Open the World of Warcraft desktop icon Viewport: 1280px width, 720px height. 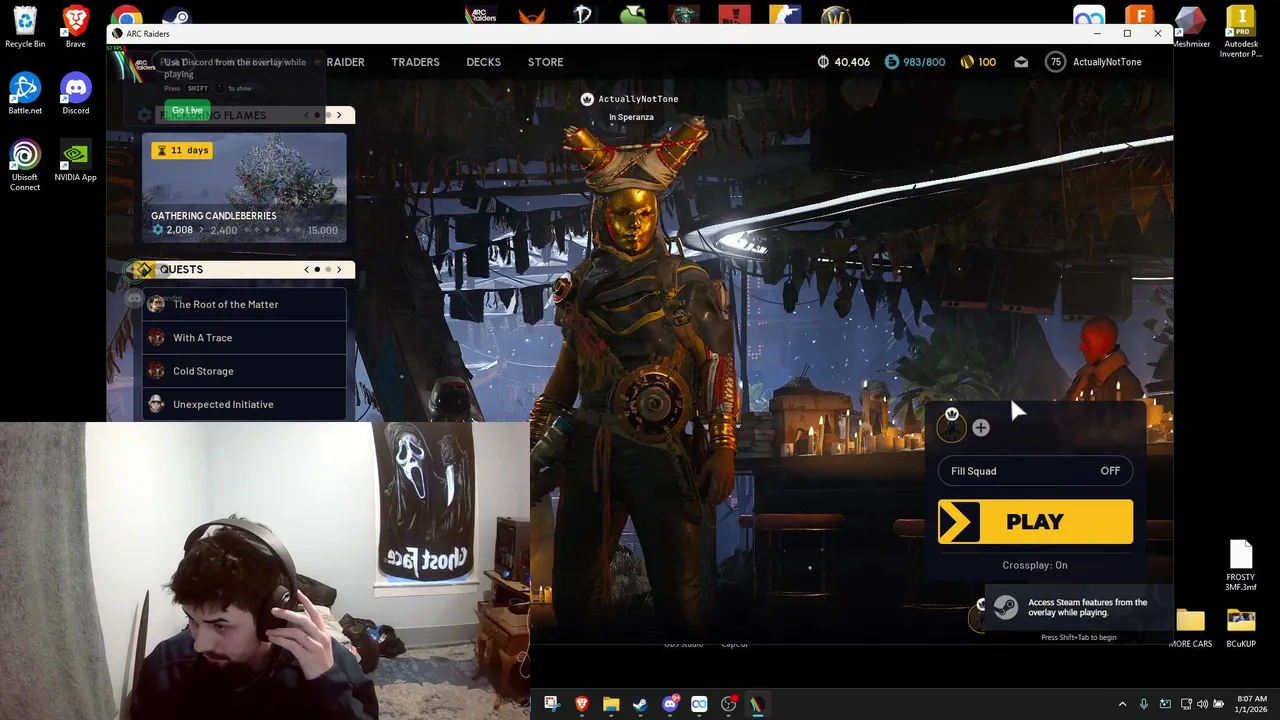(x=837, y=15)
